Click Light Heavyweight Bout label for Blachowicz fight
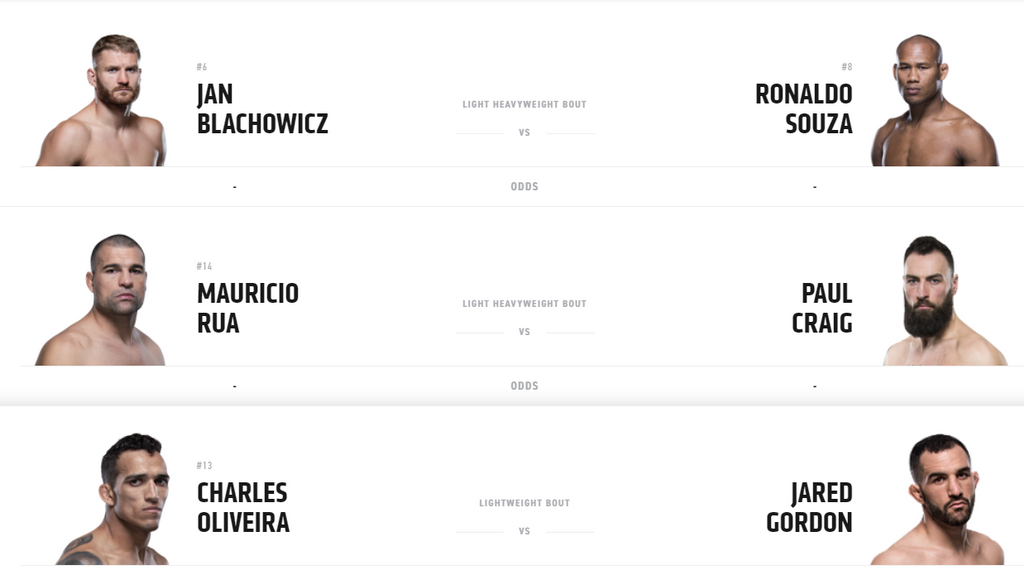The width and height of the screenshot is (1024, 574). (x=524, y=104)
